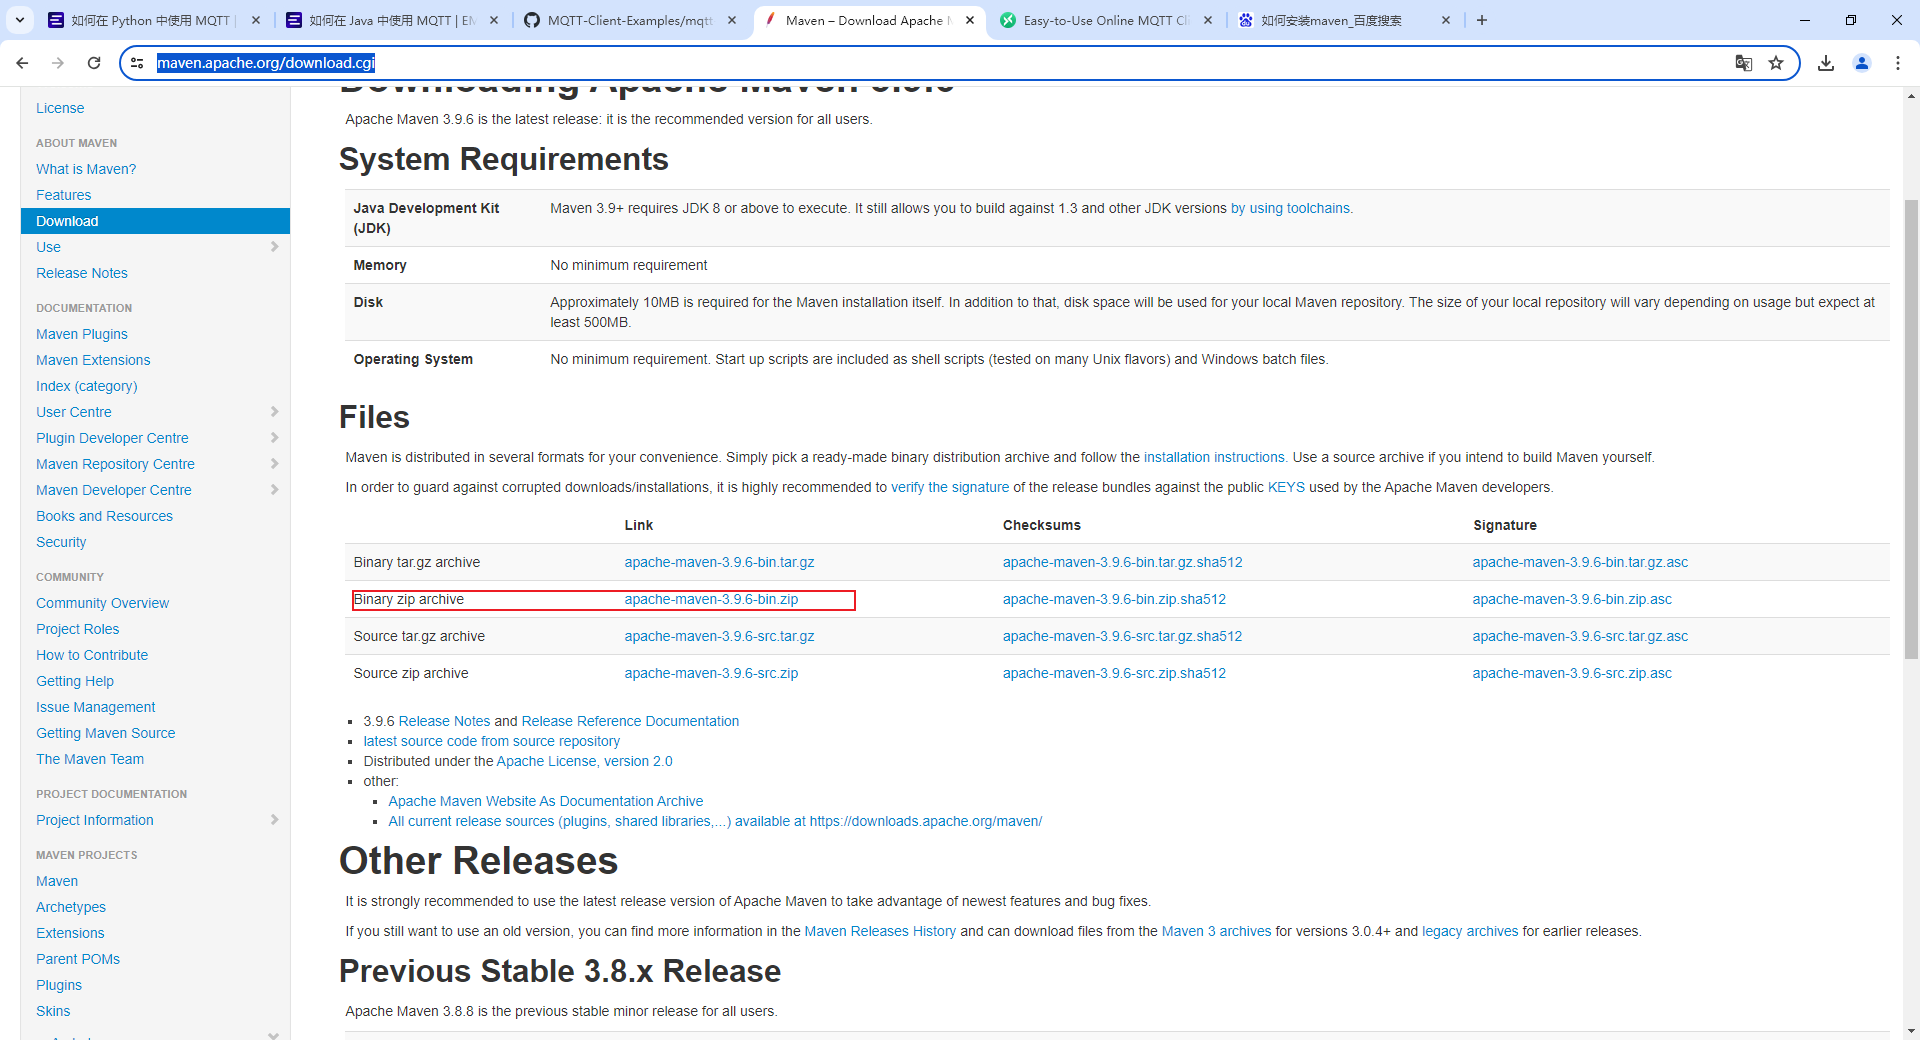This screenshot has height=1040, width=1920.
Task: Expand the Maven Developer Centre arrow
Action: coord(274,490)
